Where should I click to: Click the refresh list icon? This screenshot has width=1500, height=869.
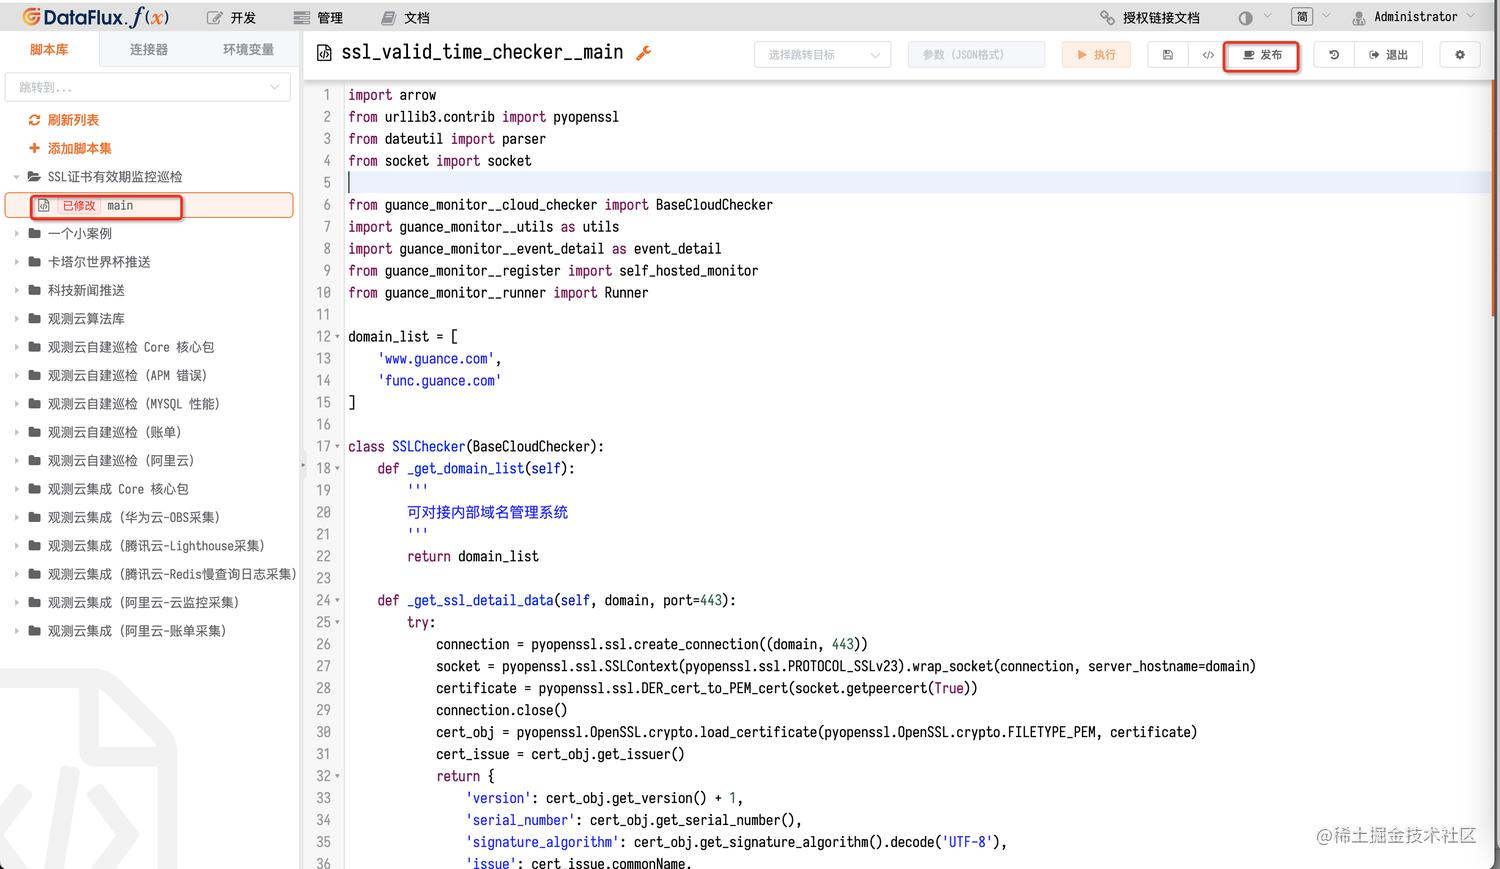34,120
